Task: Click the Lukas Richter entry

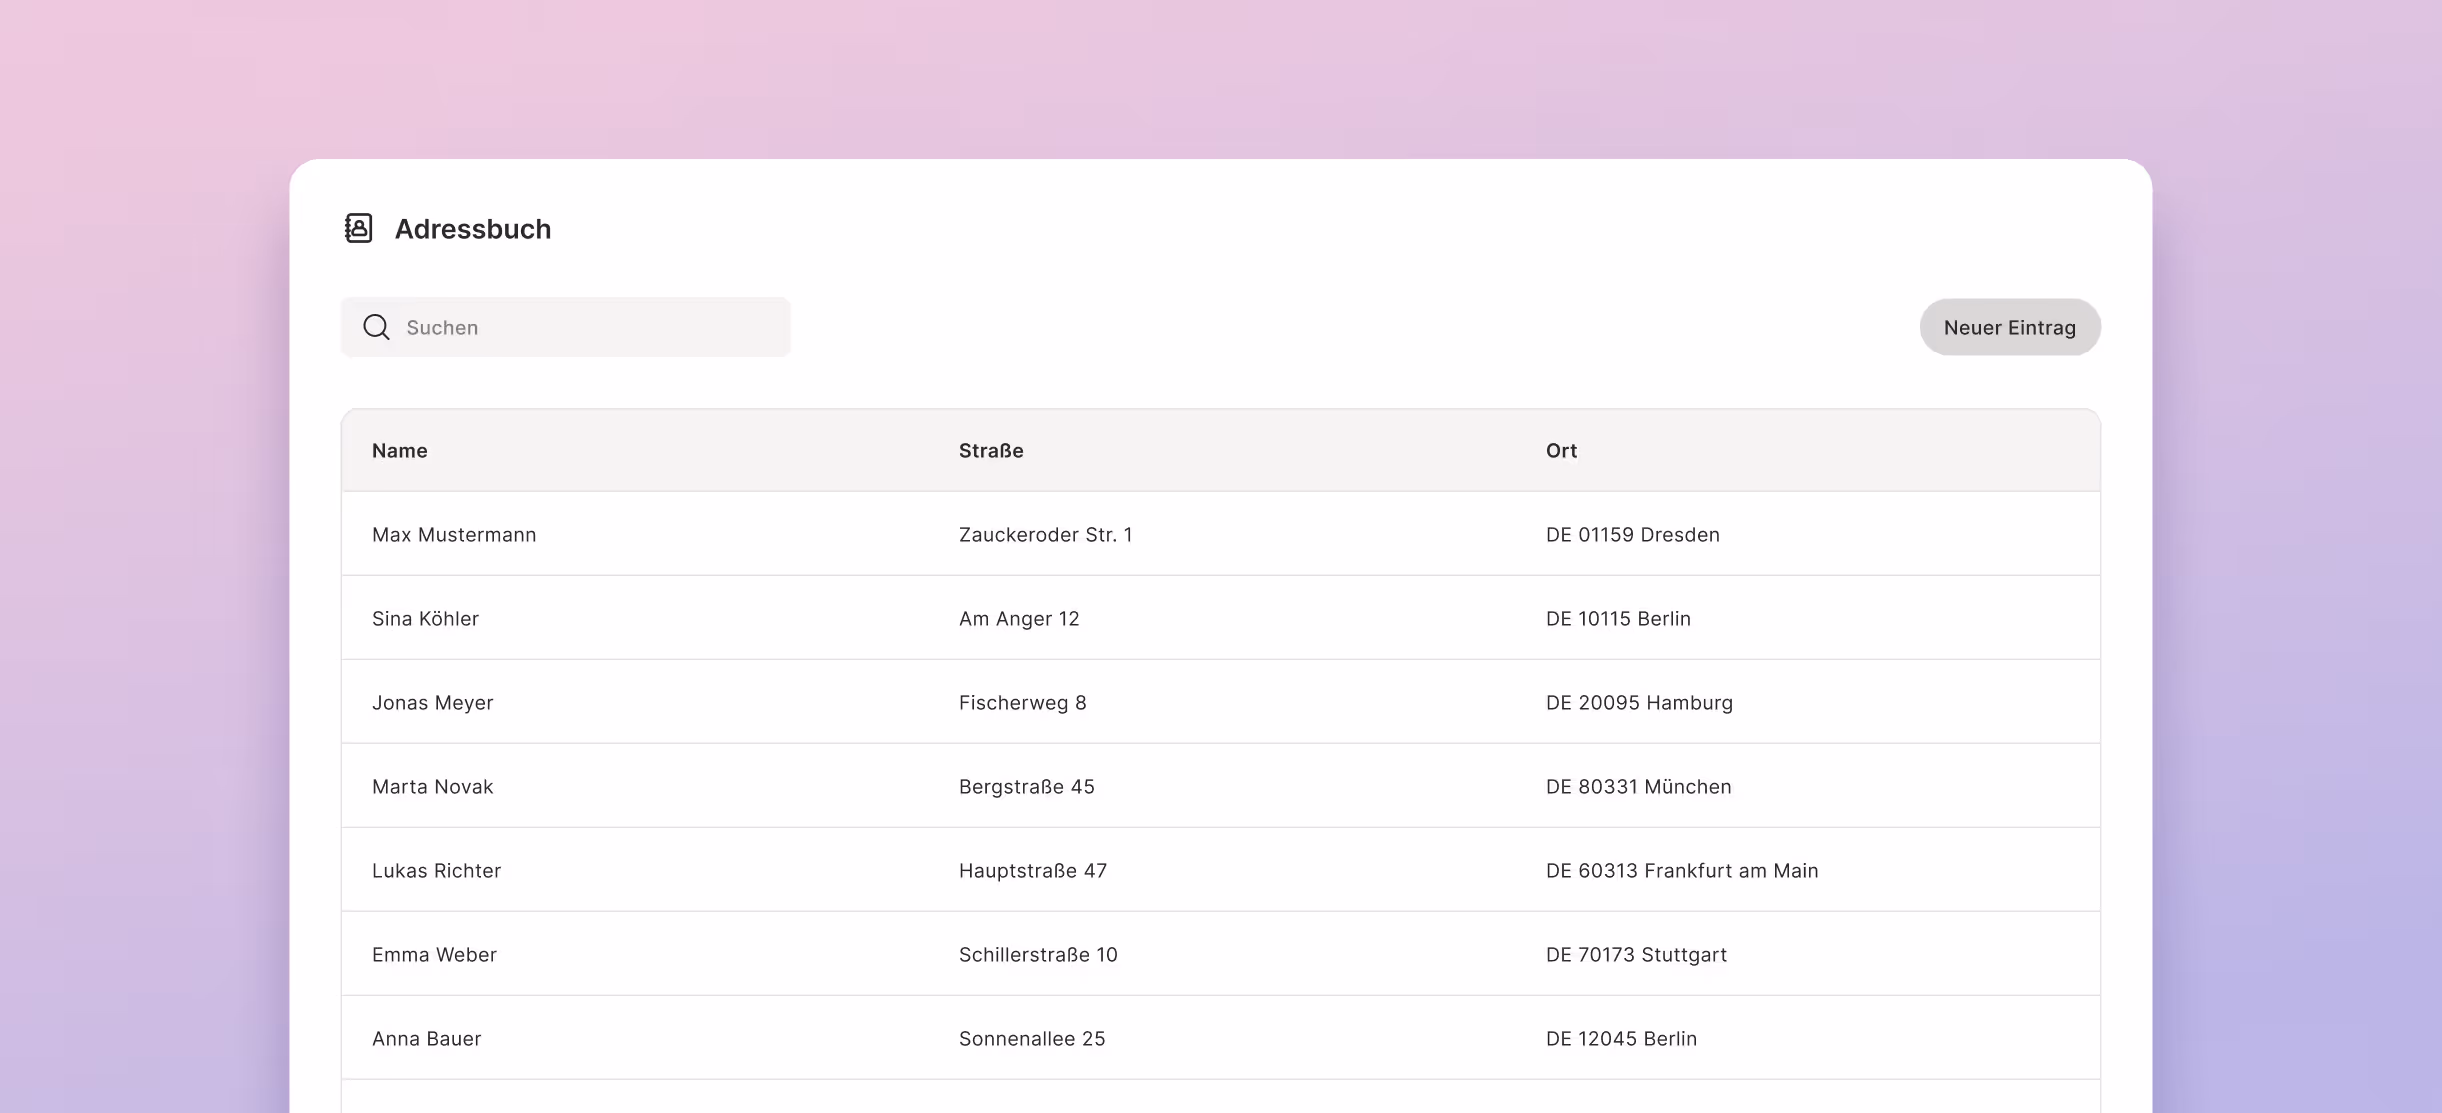Action: [x=436, y=871]
